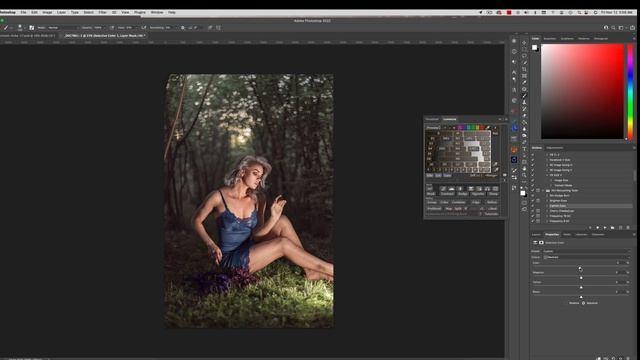Screen dimensions: 640x360
Task: Select the Lasso tool
Action: (x=524, y=56)
